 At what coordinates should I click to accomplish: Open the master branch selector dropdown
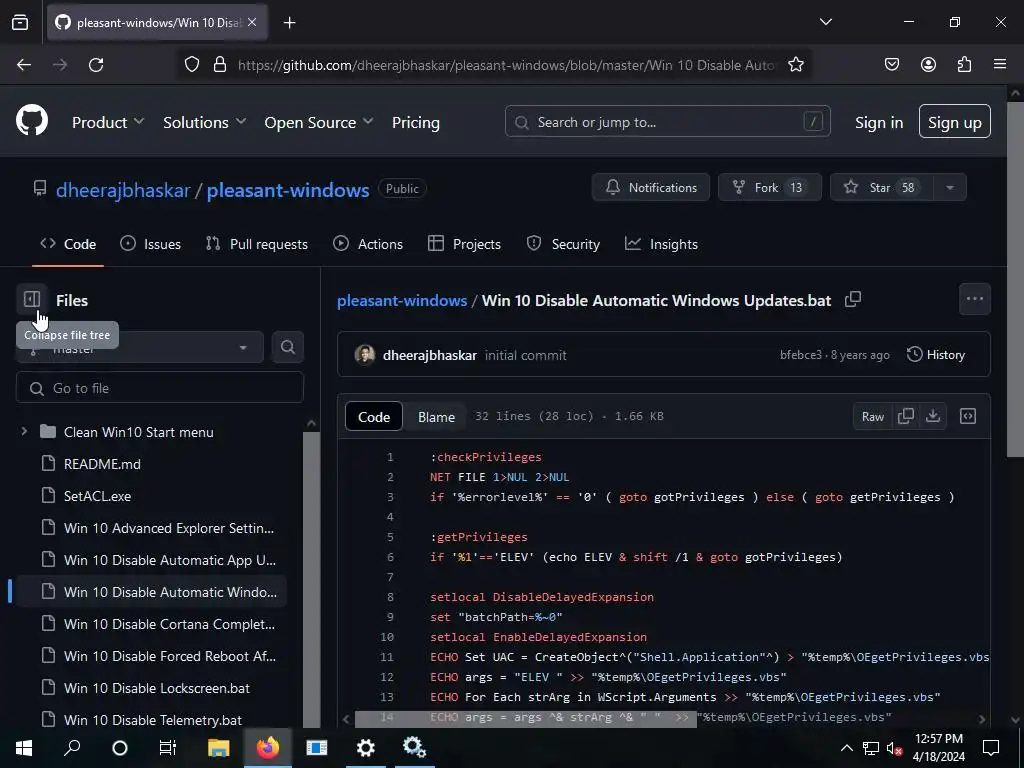tap(140, 347)
